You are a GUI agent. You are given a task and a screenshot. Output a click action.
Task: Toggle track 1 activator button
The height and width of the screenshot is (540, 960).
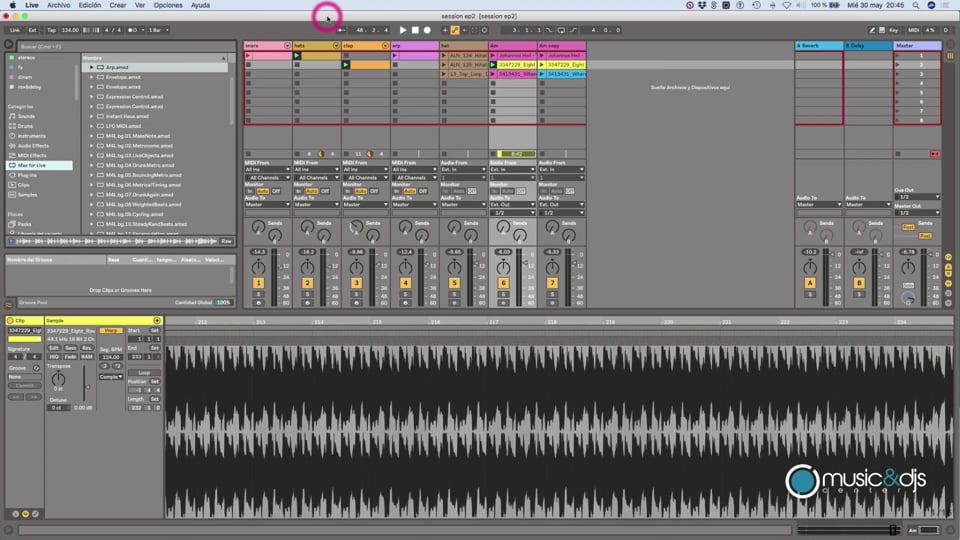pos(258,283)
